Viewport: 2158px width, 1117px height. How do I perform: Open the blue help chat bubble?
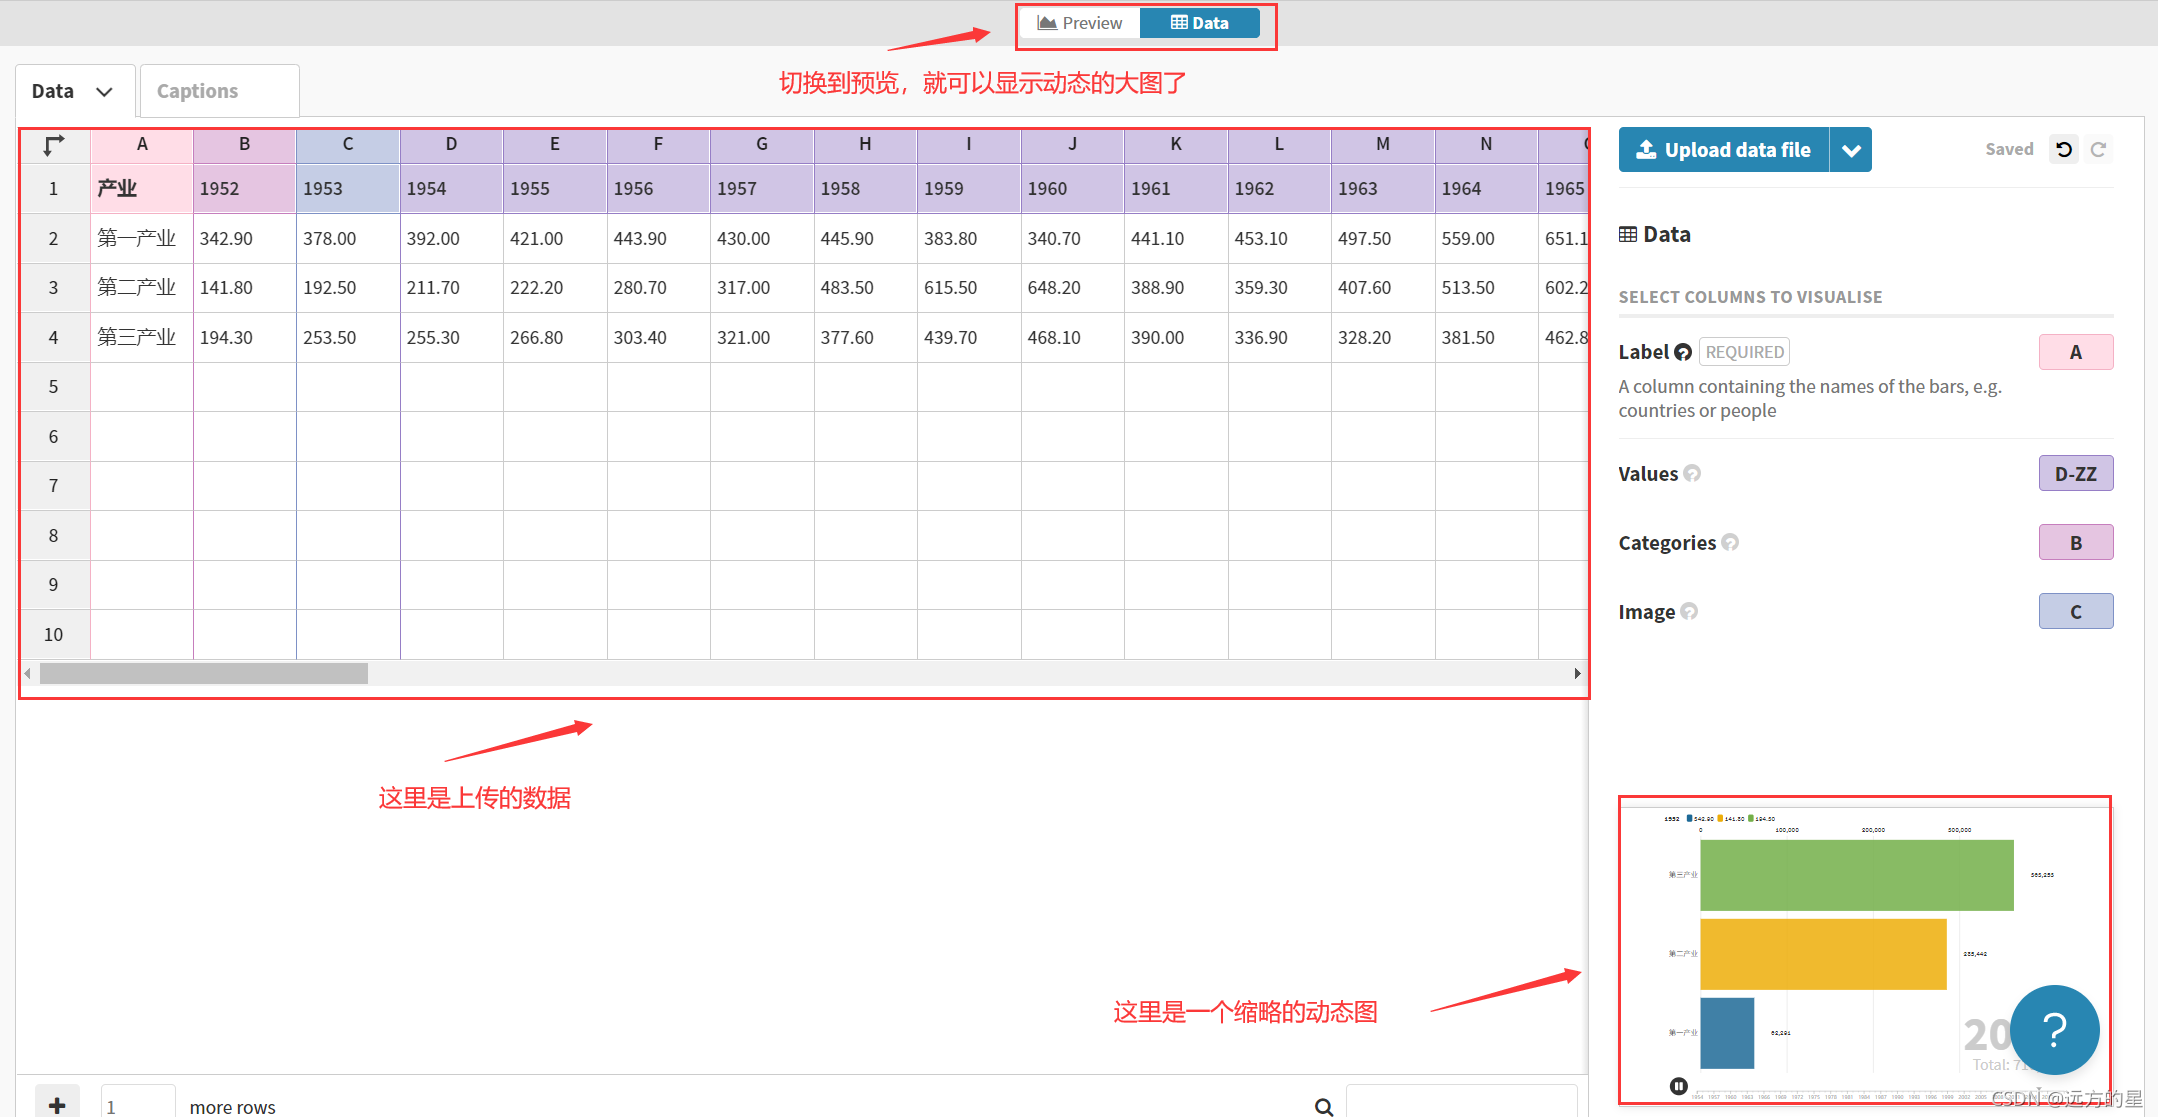(x=2054, y=1029)
